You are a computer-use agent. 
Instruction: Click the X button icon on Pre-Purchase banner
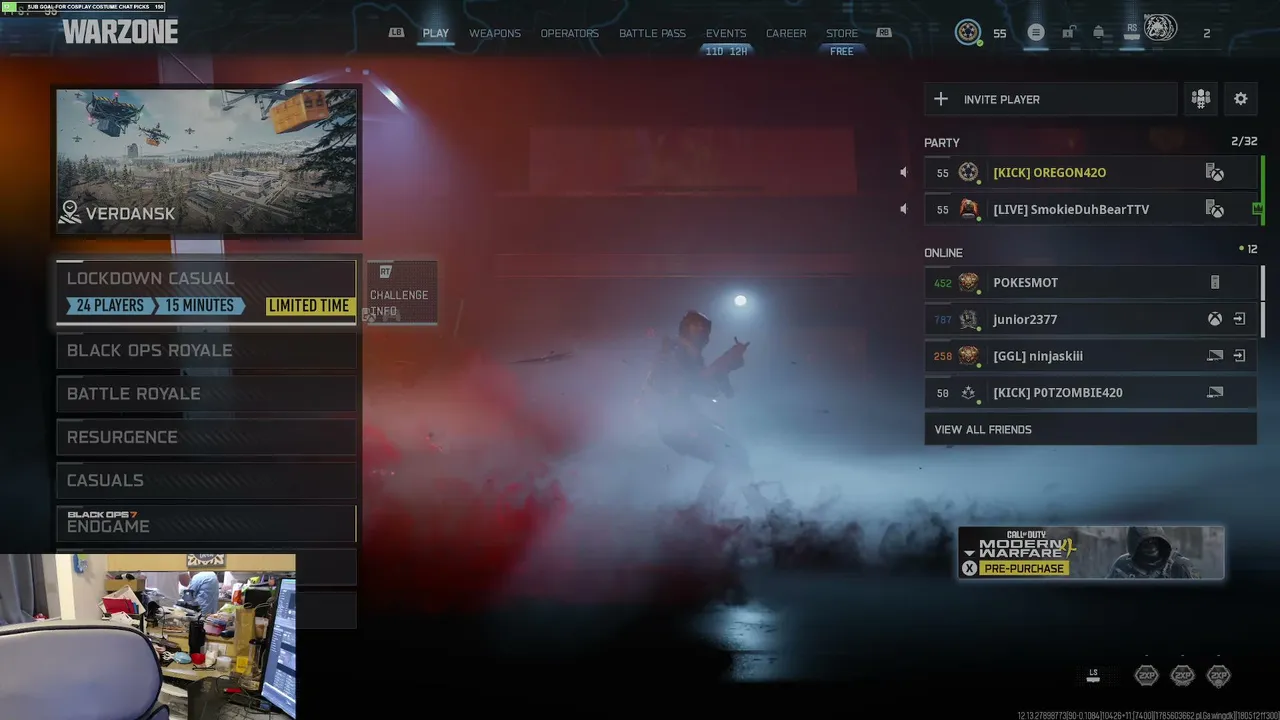point(969,568)
